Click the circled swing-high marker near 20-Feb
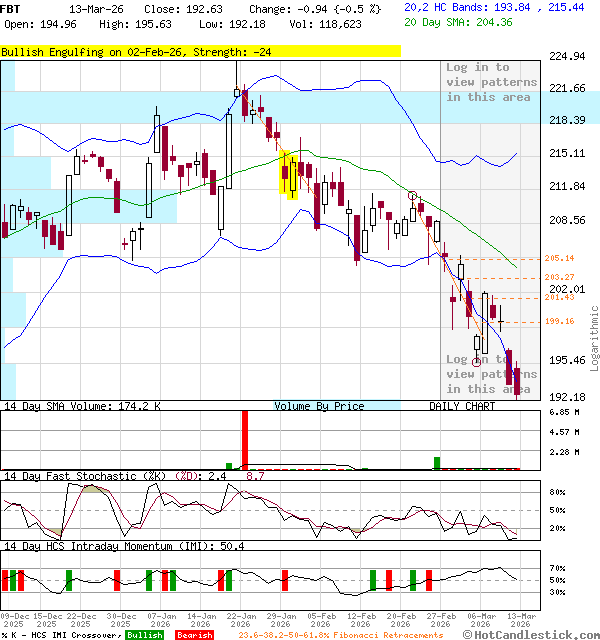The image size is (600, 640). 412,196
